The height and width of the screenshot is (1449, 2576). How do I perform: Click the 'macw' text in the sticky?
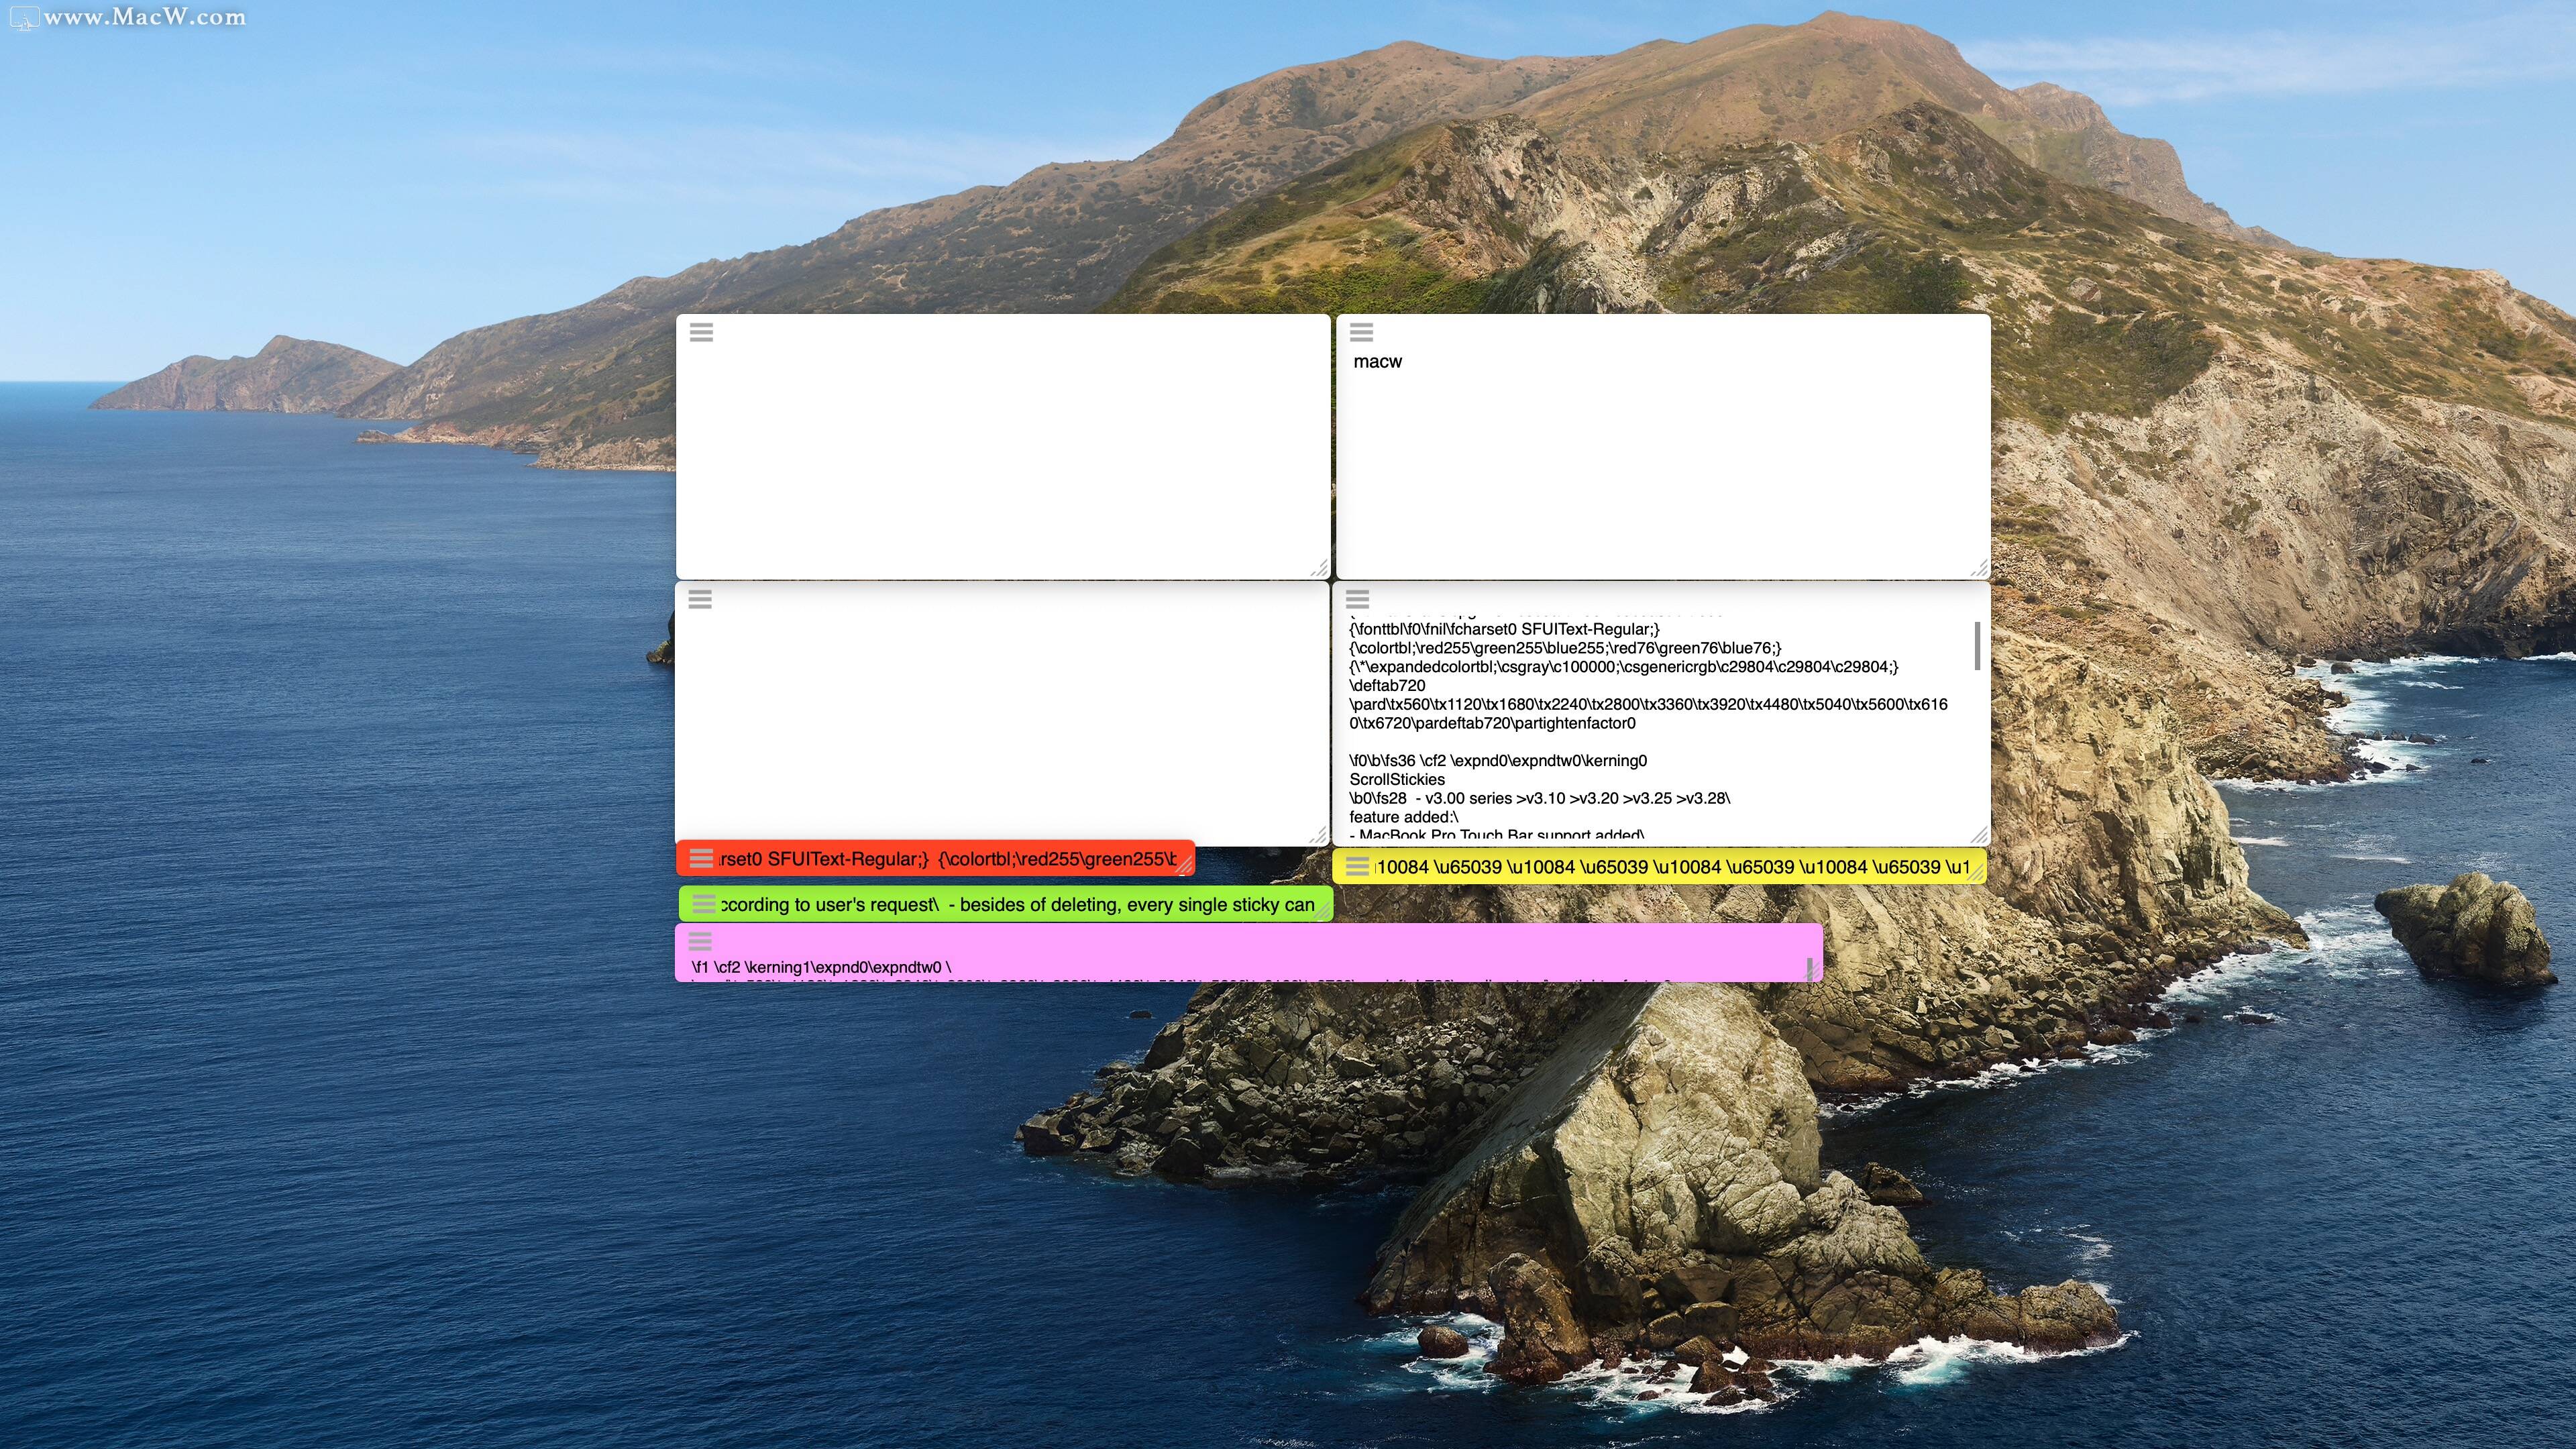1377,361
